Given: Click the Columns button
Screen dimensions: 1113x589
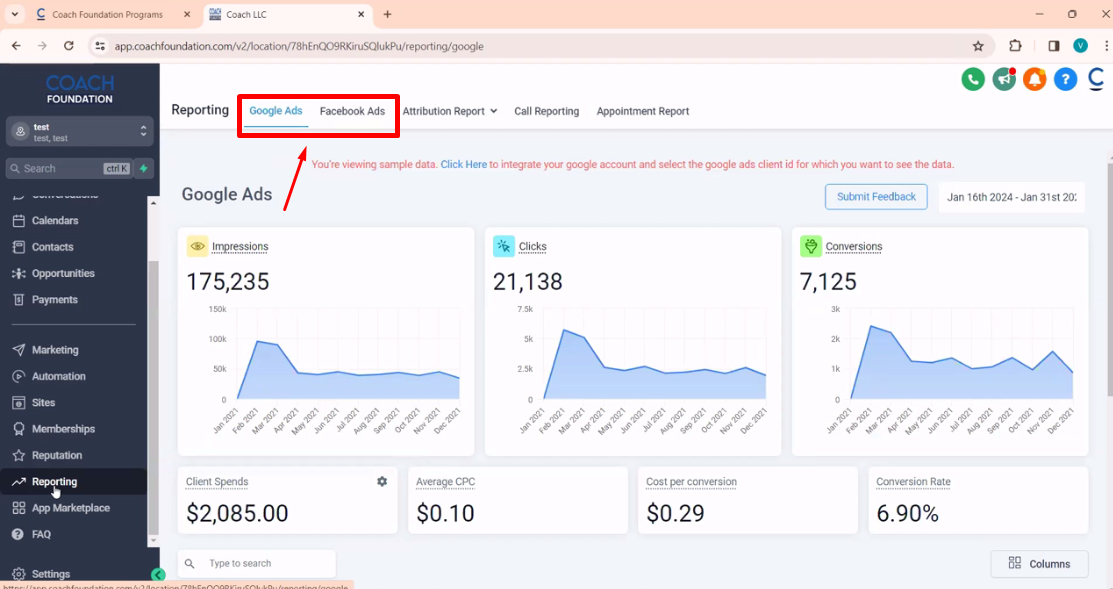Looking at the screenshot, I should 1039,564.
